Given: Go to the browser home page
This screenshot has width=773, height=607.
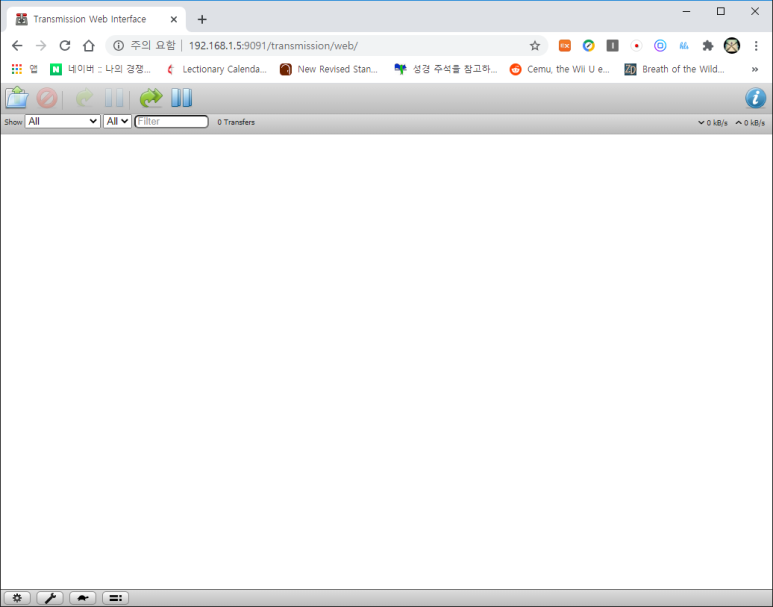Looking at the screenshot, I should 89,46.
